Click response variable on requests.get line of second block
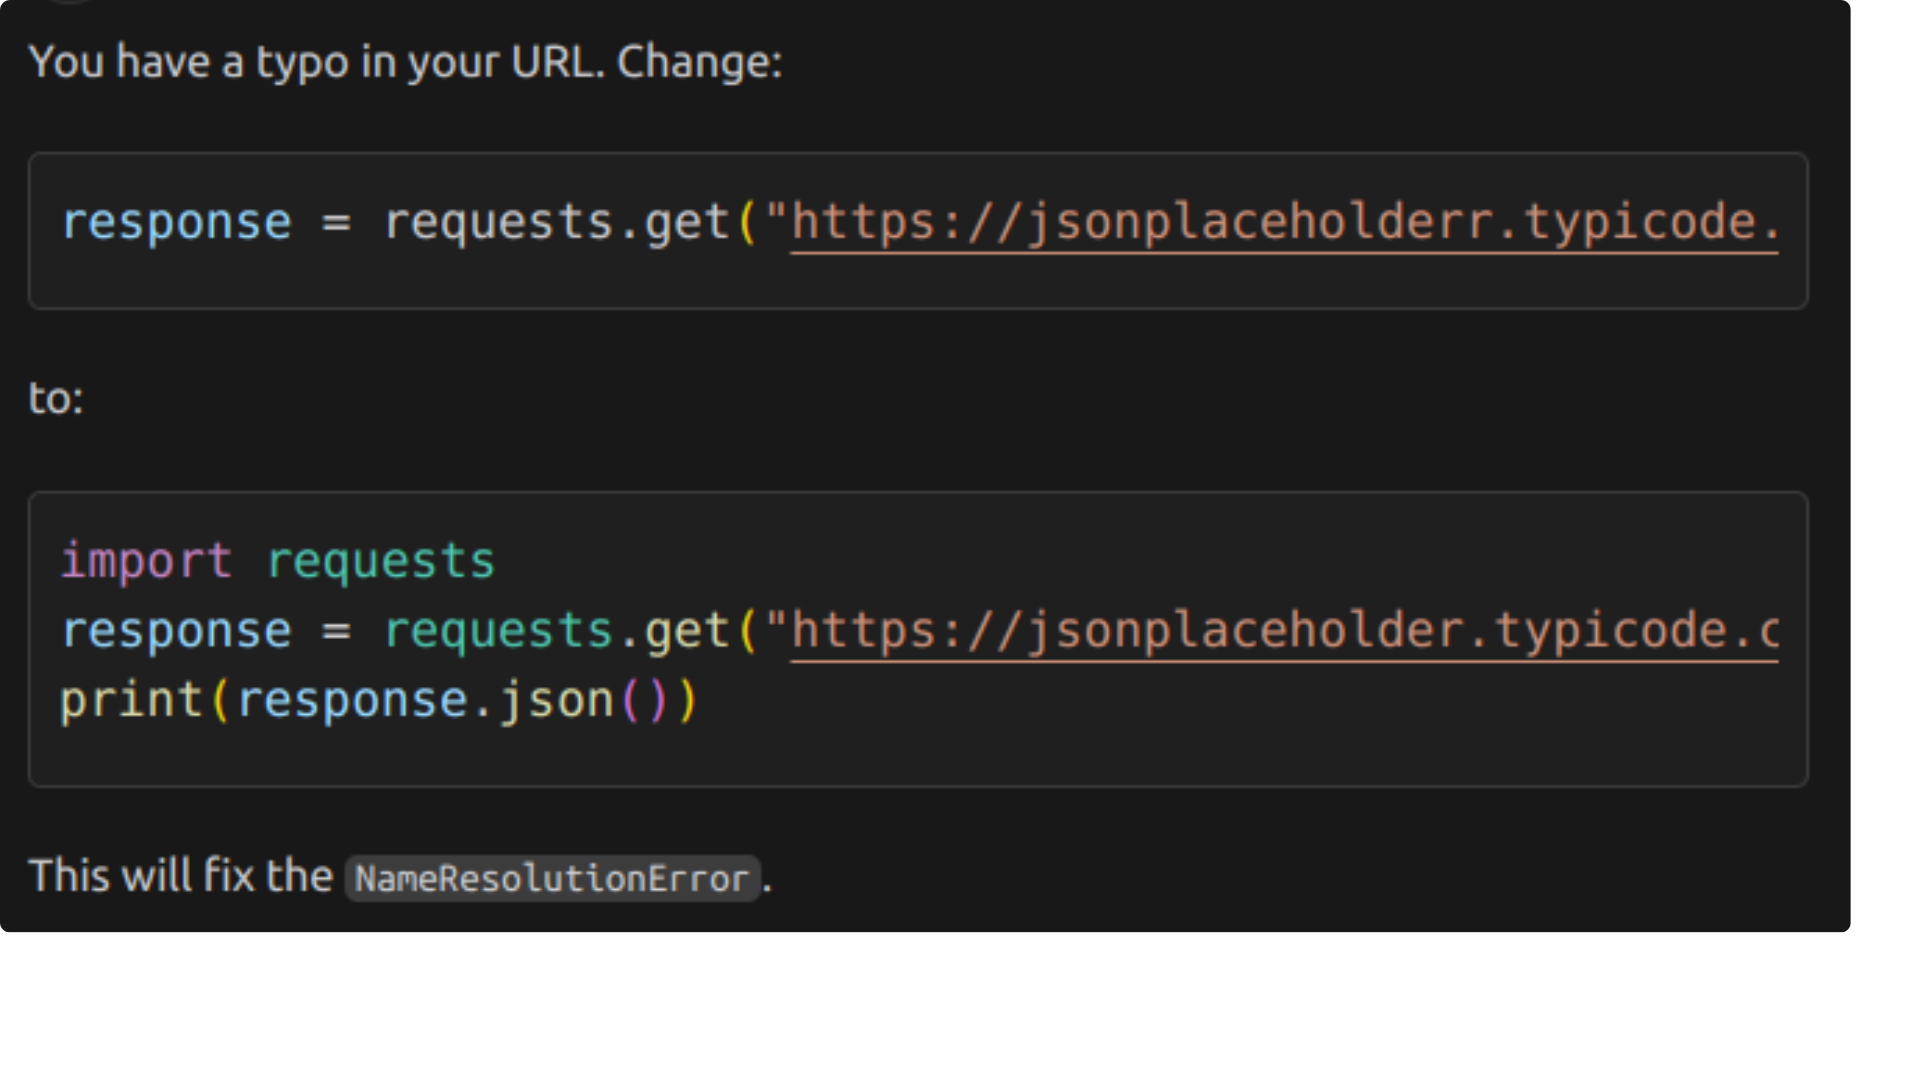Screen dimensions: 1920x1080 (177, 631)
